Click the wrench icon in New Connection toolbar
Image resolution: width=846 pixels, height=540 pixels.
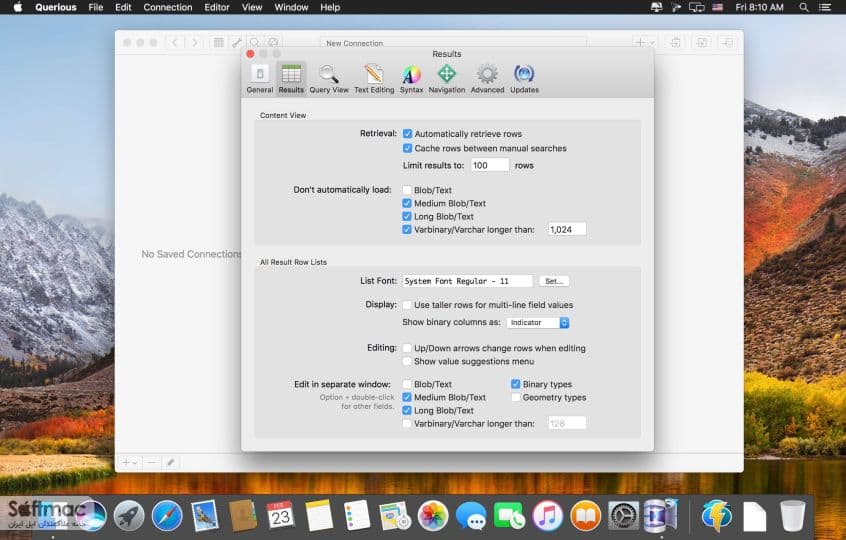coord(236,42)
